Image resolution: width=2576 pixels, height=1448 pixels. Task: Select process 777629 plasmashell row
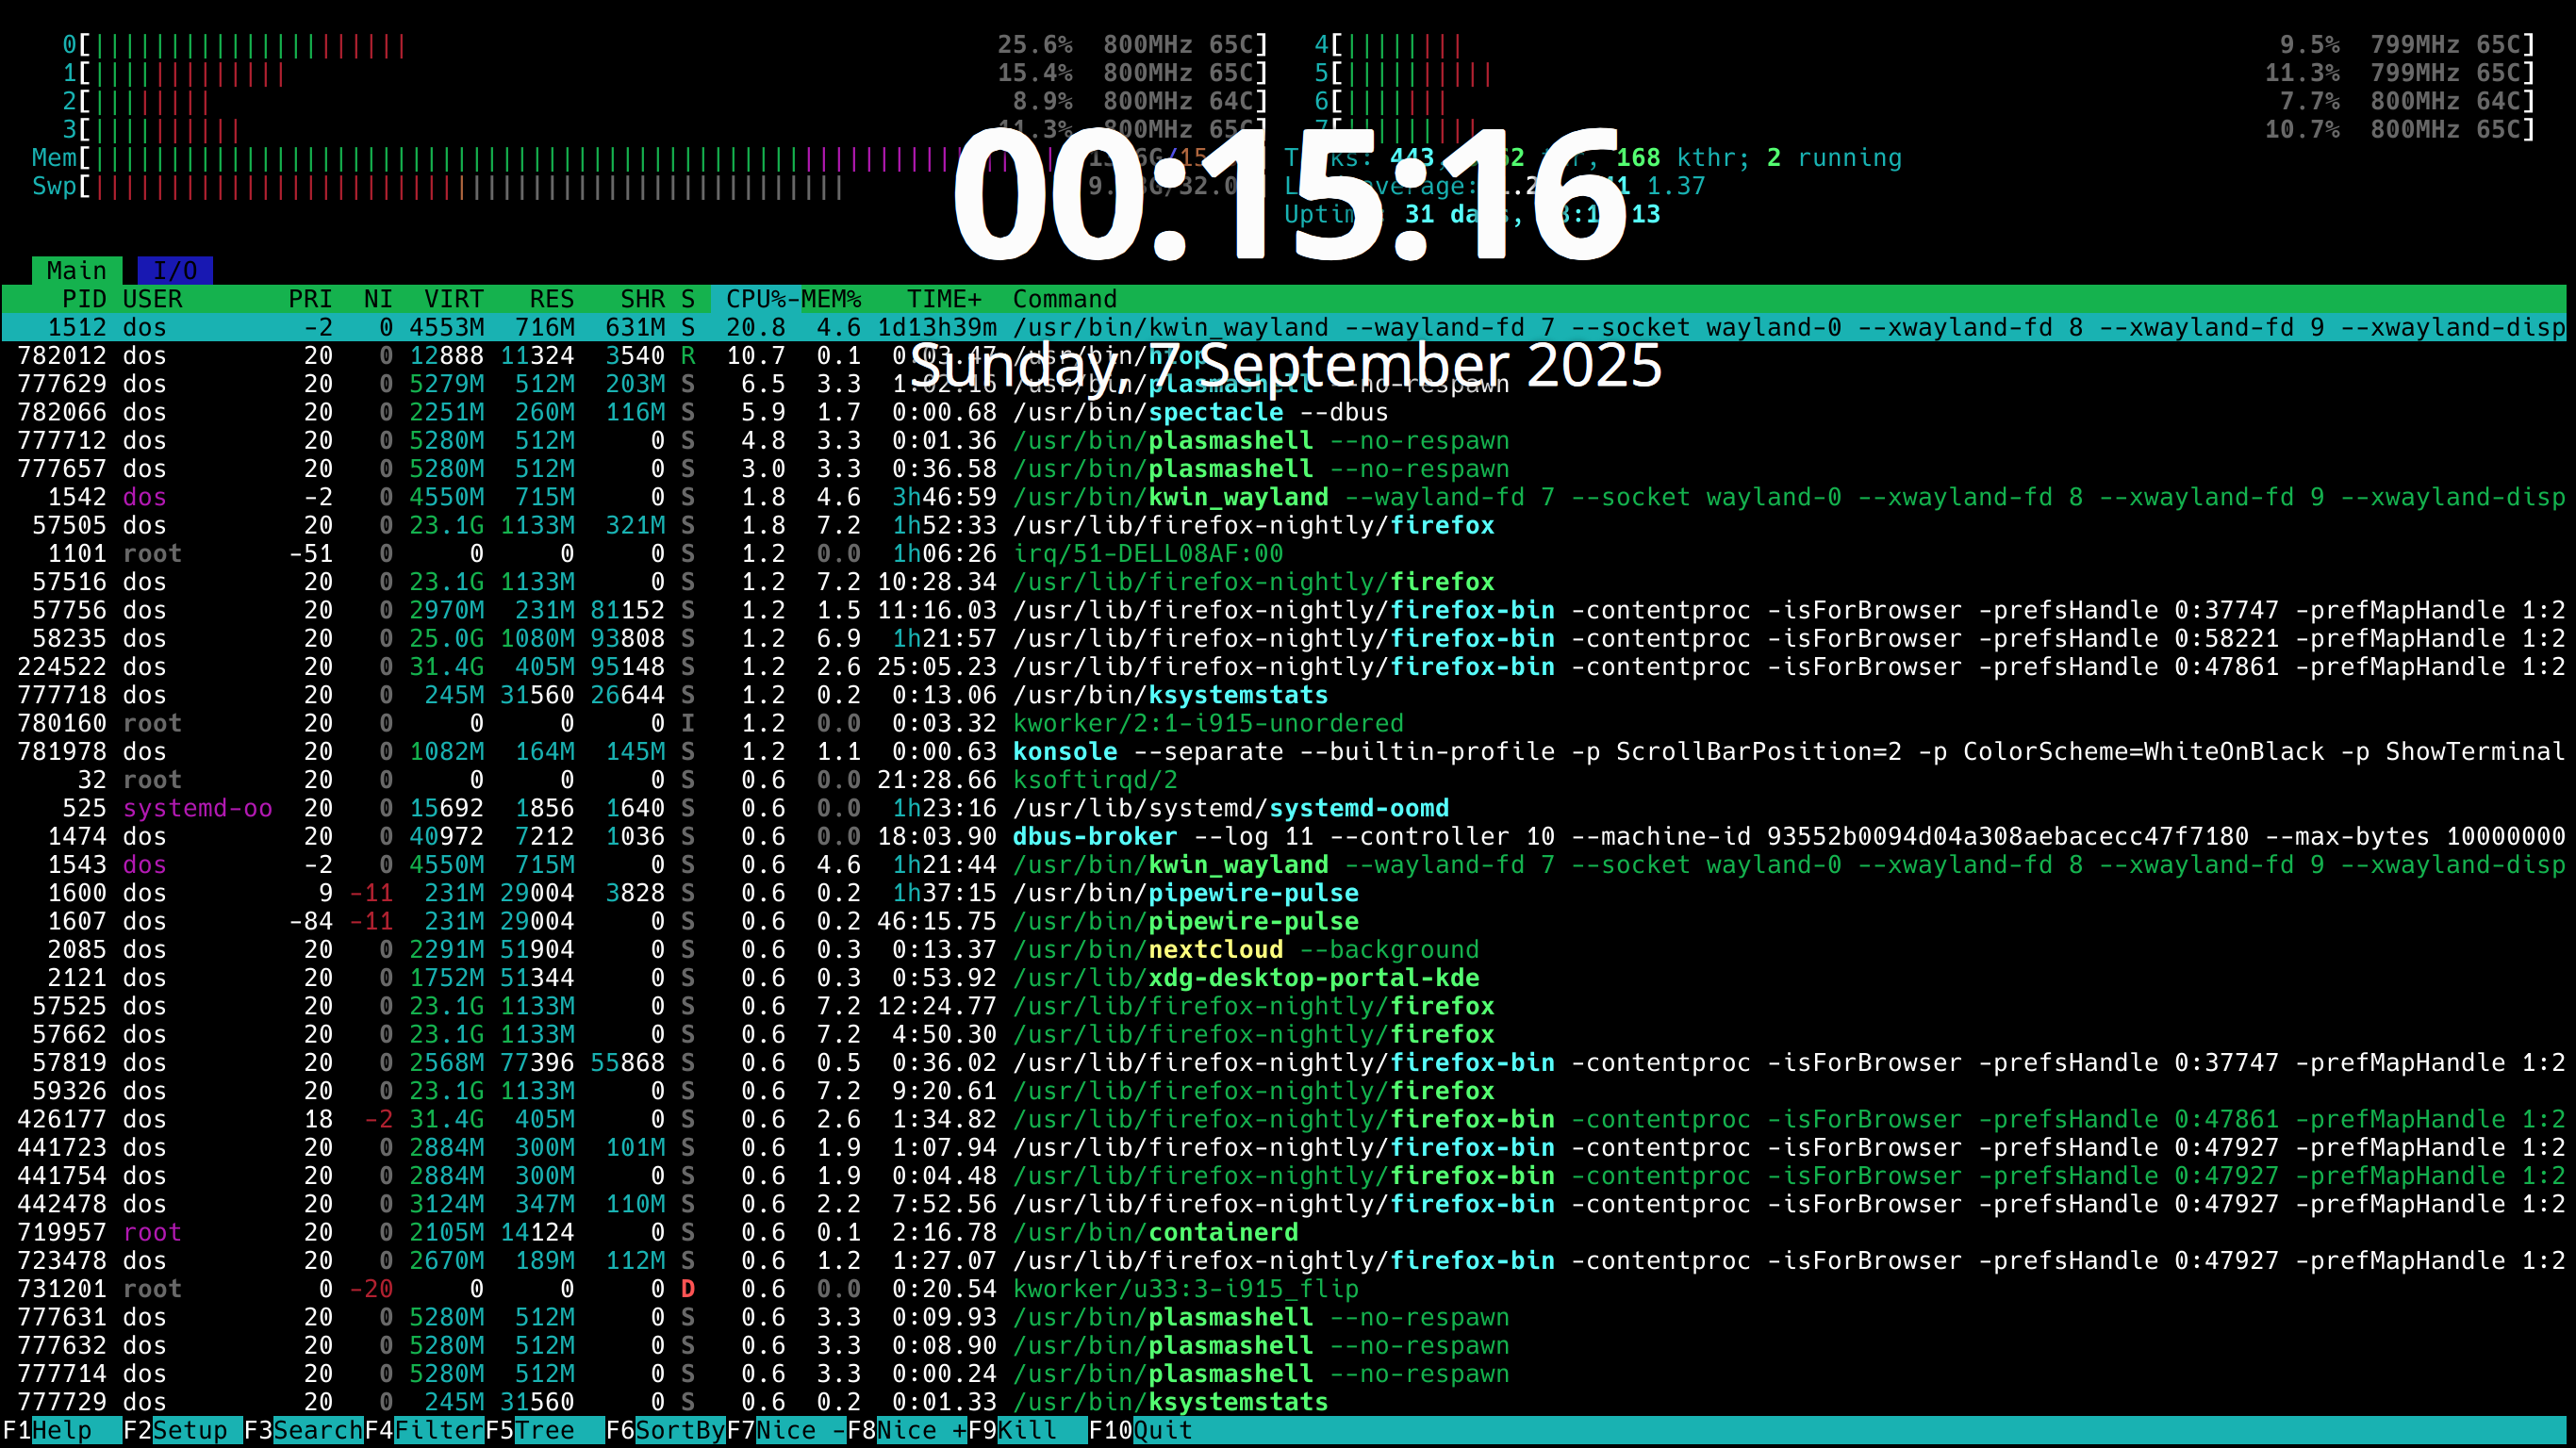[x=1284, y=384]
